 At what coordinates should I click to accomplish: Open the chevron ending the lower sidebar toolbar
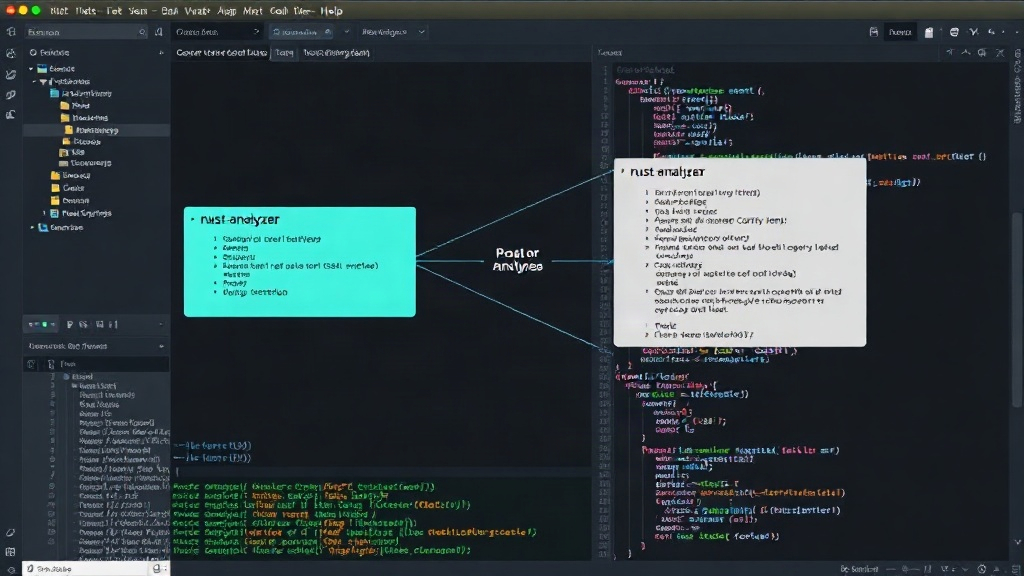click(x=161, y=325)
